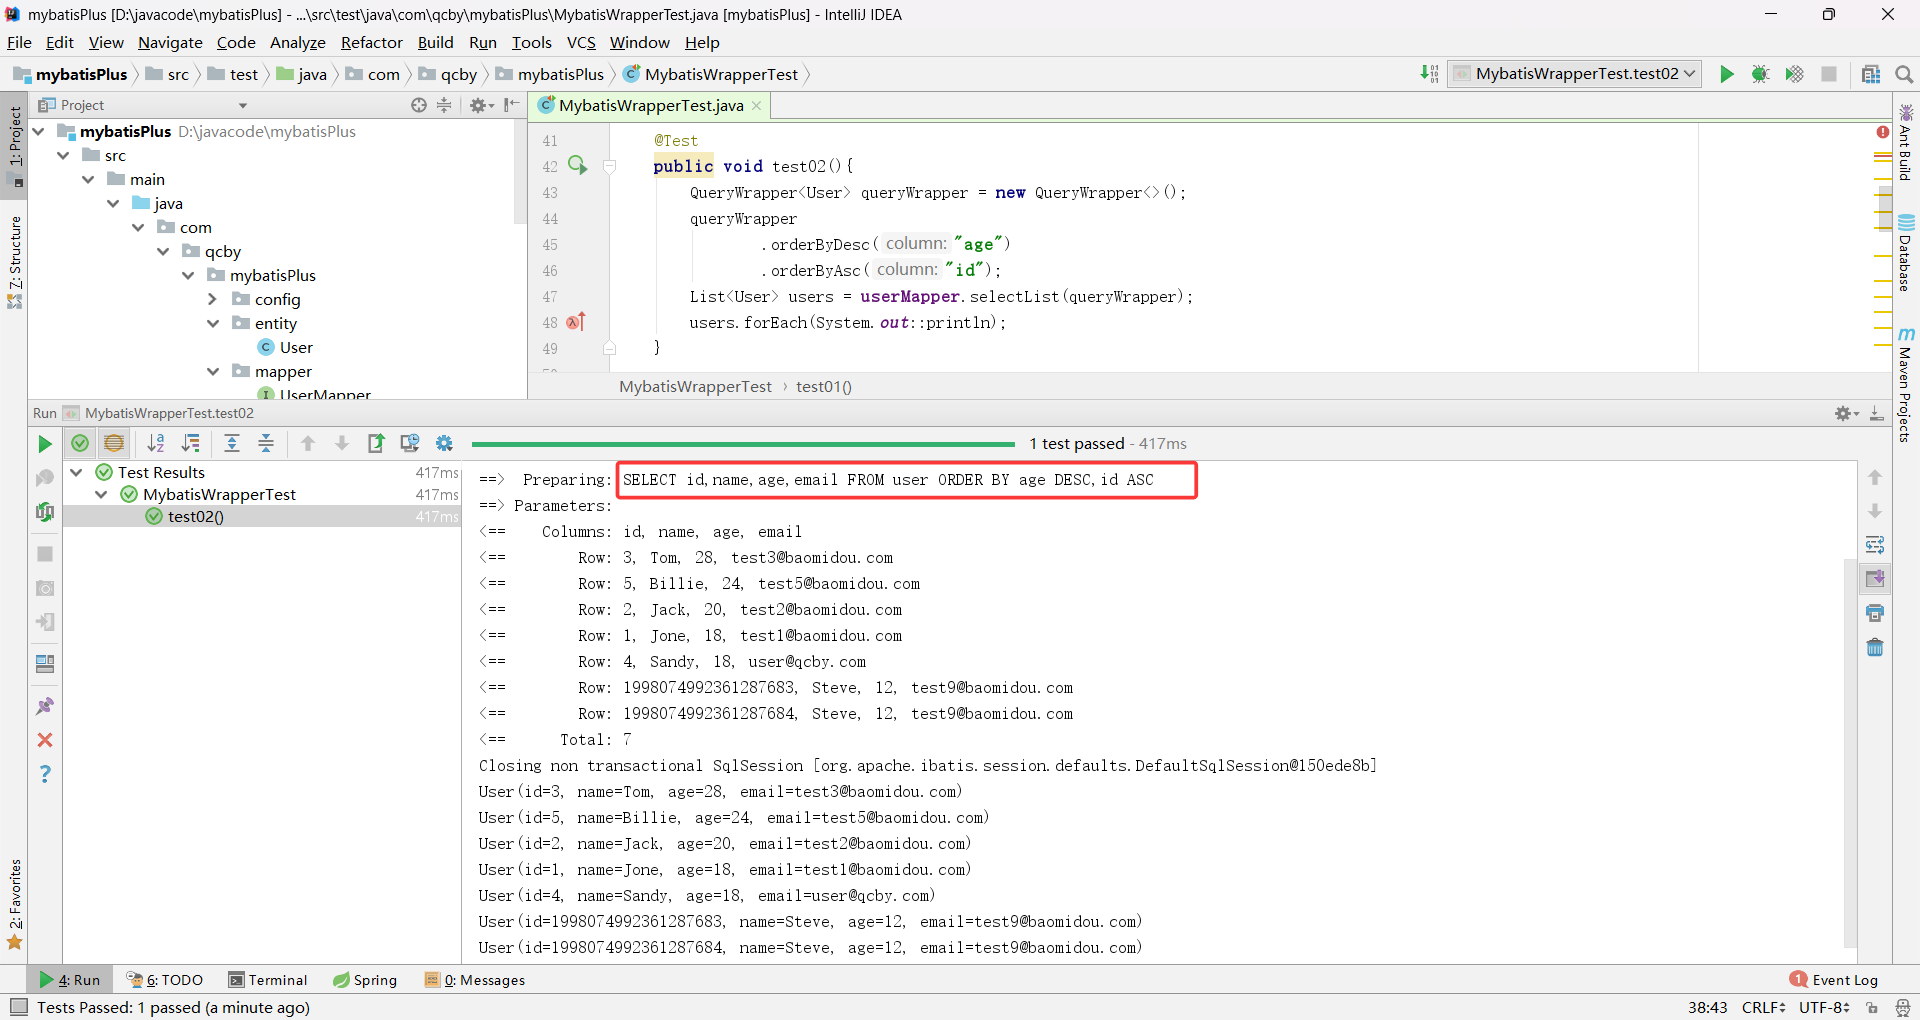Viewport: 1920px width, 1020px height.
Task: Clear all console output trash icon
Action: tap(1875, 647)
